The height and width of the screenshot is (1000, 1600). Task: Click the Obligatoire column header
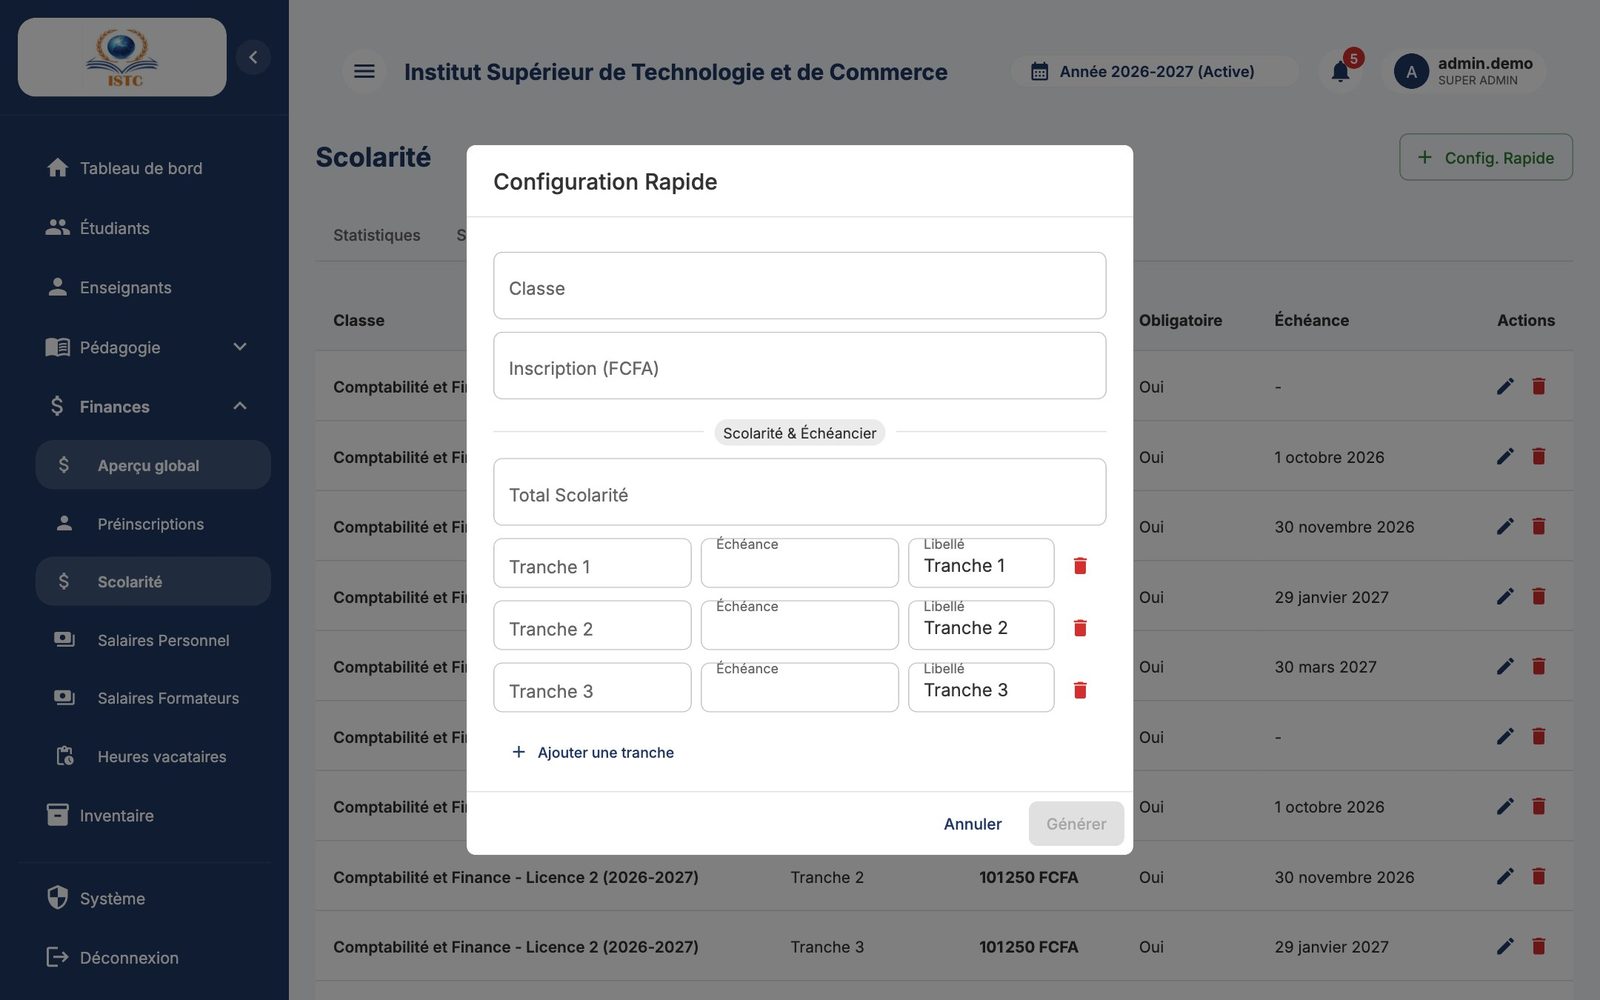pyautogui.click(x=1180, y=320)
